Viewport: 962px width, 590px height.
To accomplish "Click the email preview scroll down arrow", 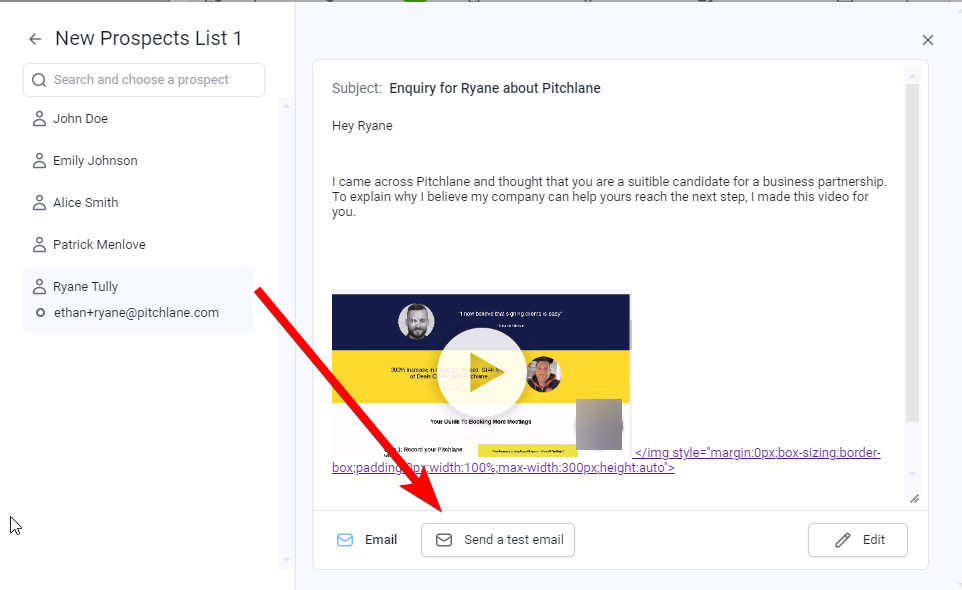I will 912,473.
